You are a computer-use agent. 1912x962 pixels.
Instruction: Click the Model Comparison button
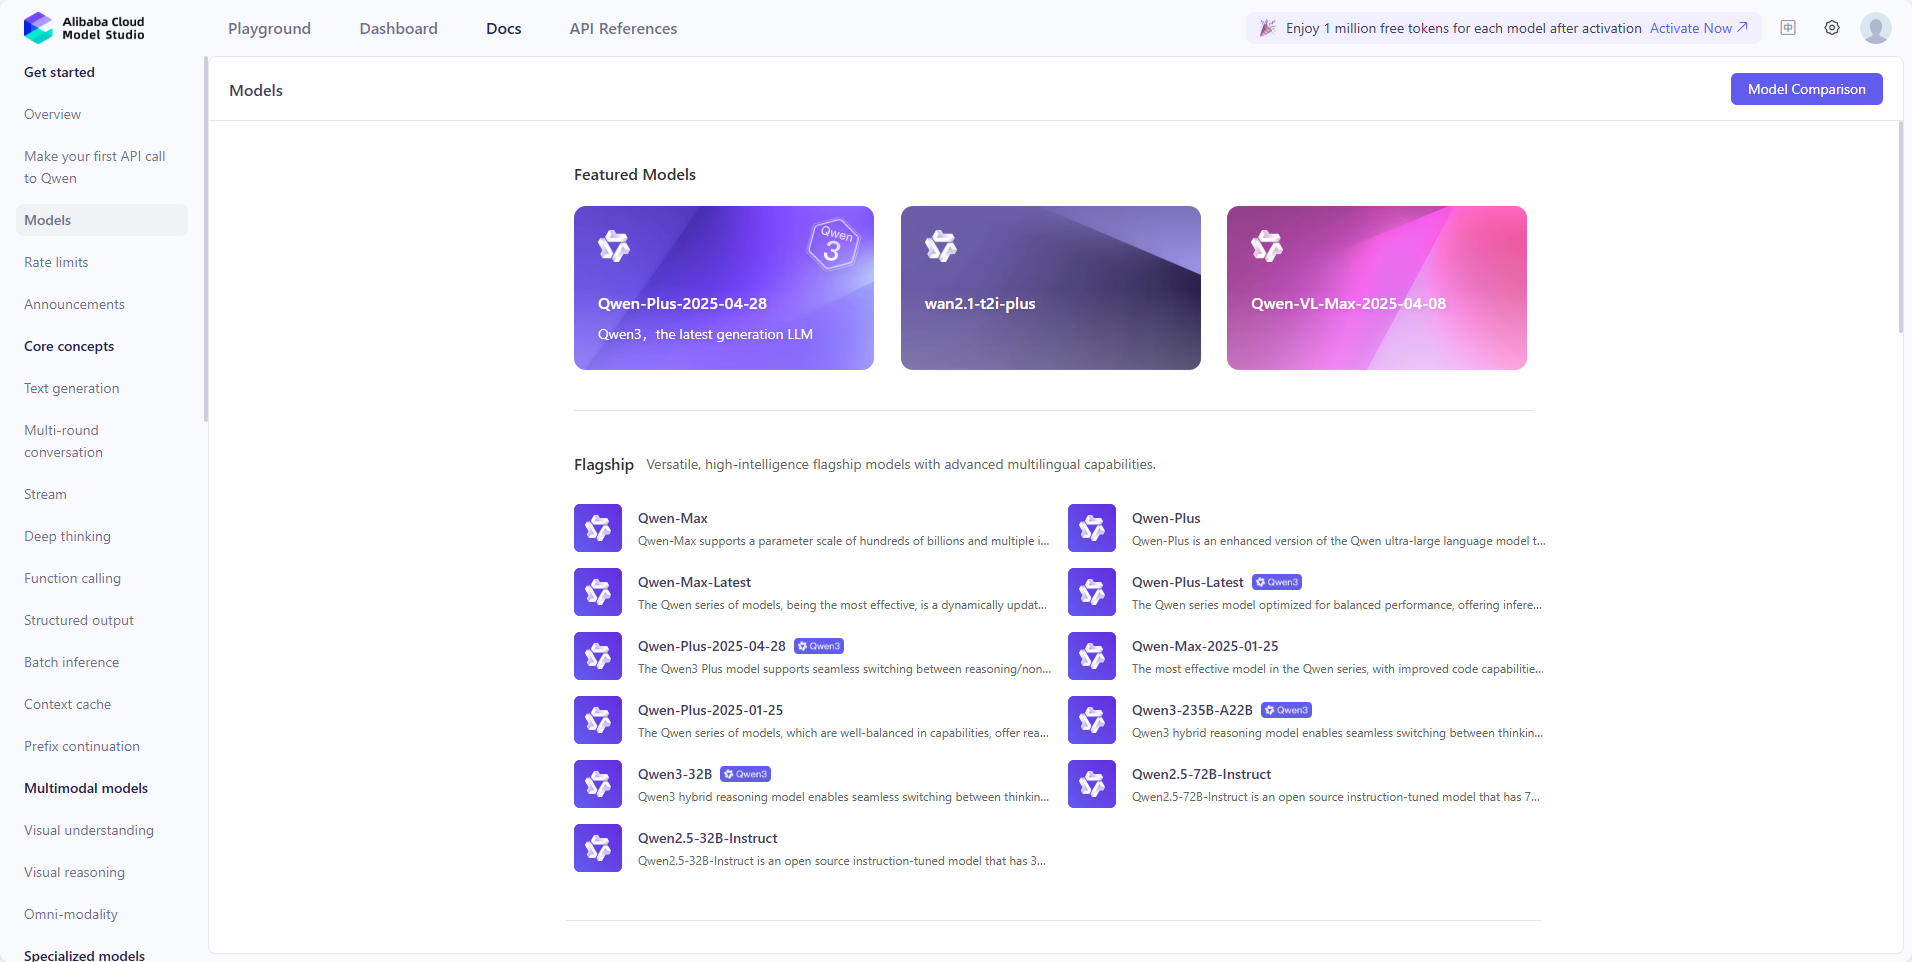(1807, 89)
